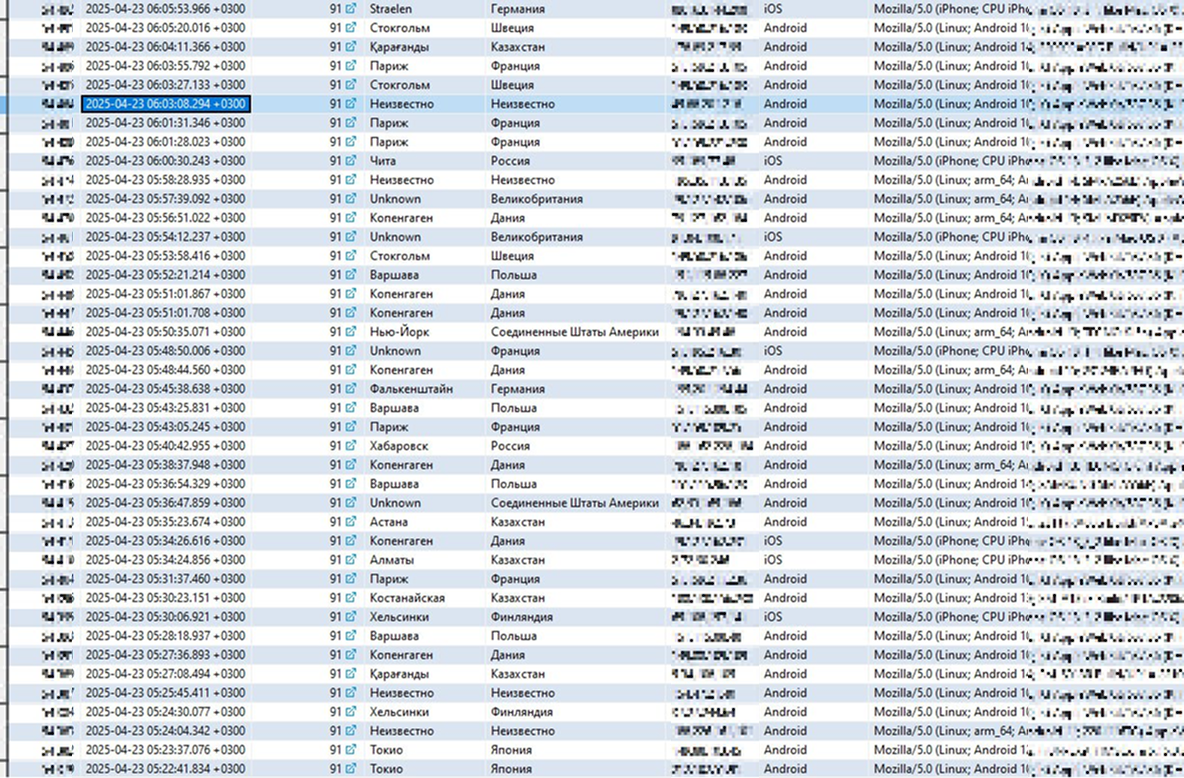Click the link icon in the 05:25:45.411 row

pyautogui.click(x=351, y=693)
